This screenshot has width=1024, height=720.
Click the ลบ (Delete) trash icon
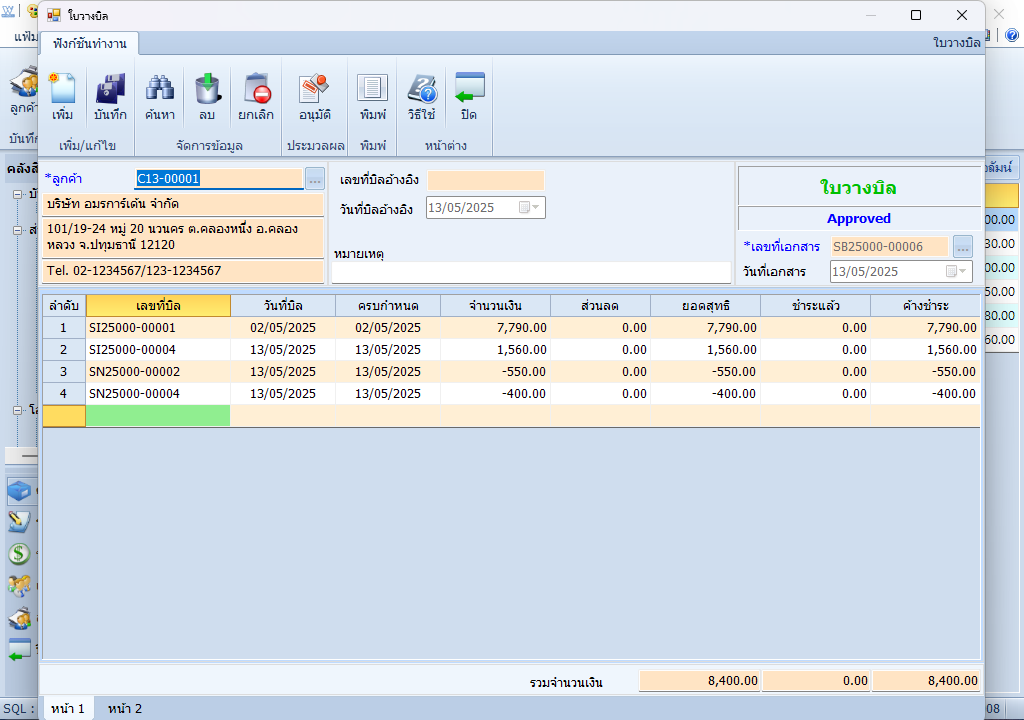click(x=207, y=97)
